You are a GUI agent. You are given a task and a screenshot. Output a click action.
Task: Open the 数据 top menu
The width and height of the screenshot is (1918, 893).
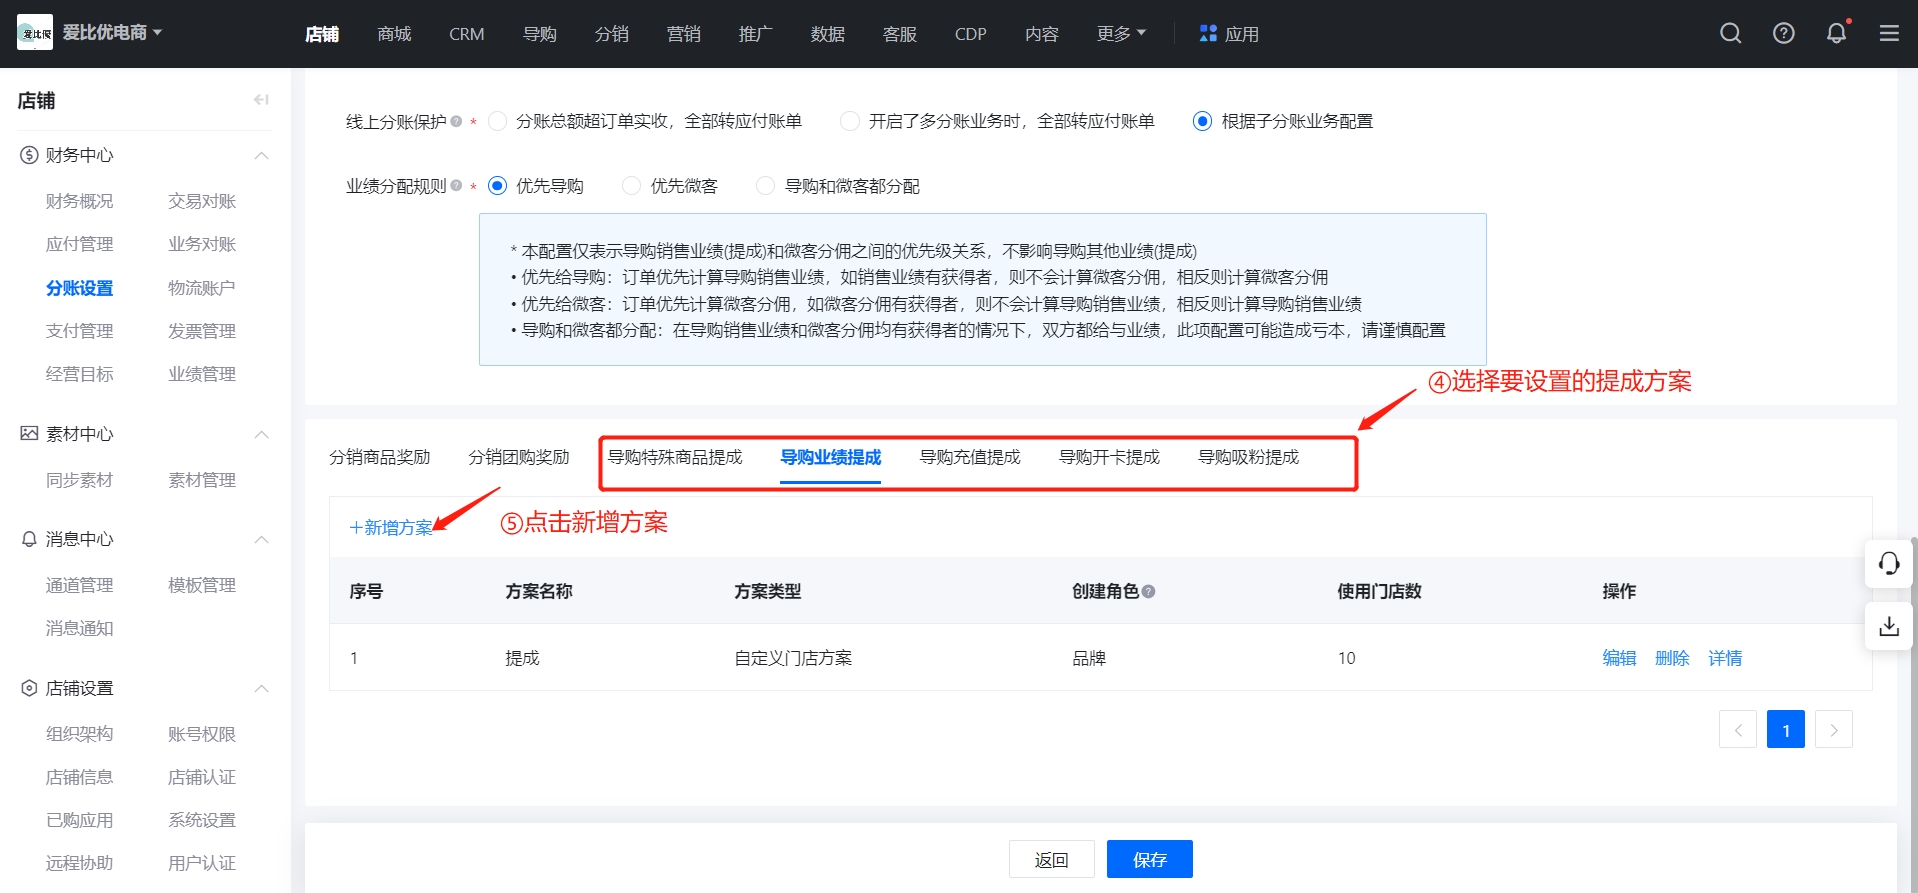pyautogui.click(x=828, y=34)
